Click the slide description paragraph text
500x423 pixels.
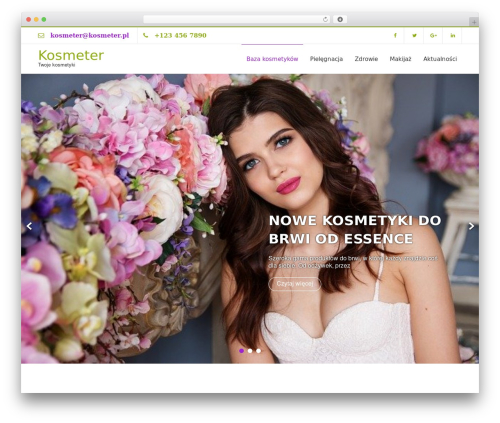click(x=353, y=262)
